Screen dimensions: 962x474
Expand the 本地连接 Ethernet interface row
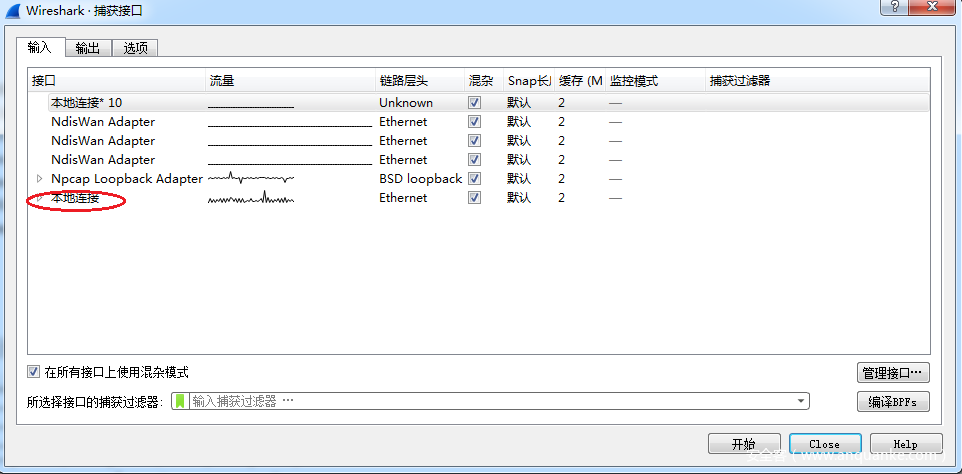39,198
